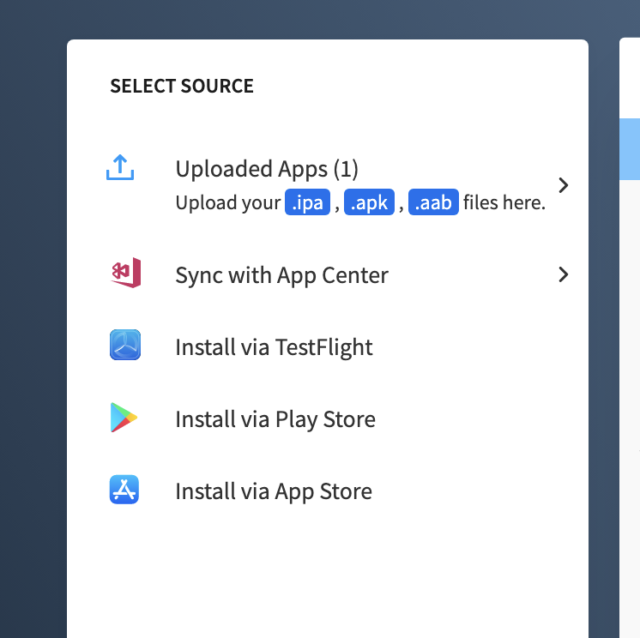The image size is (640, 638).
Task: Click the TestFlight propeller icon
Action: (x=125, y=345)
